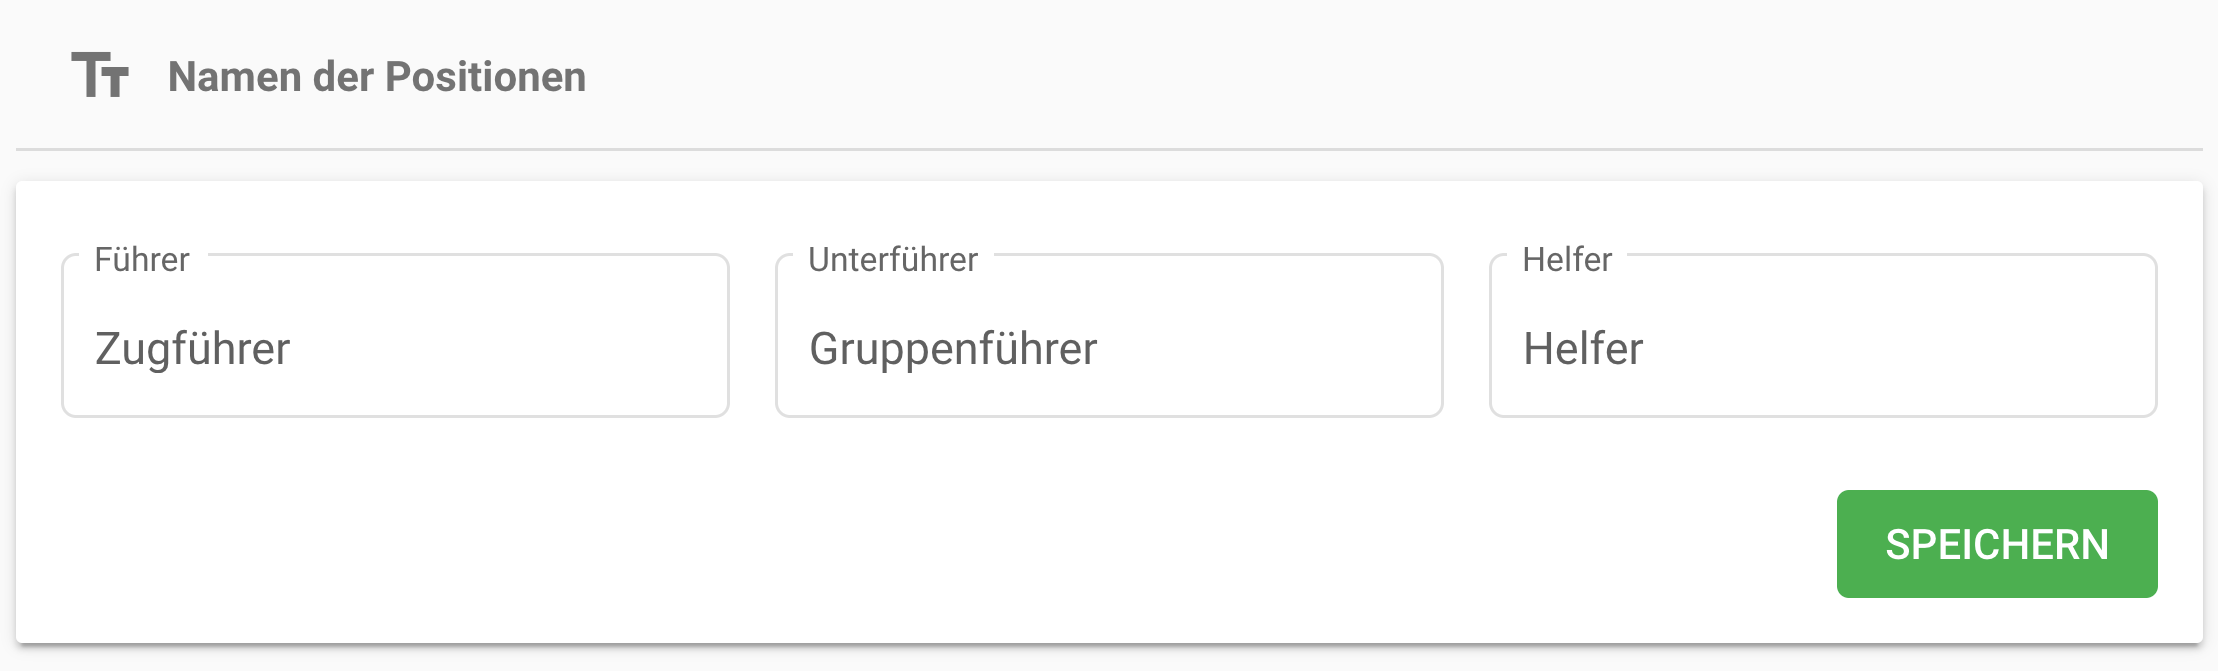Click the text-size icon beside the heading

(x=100, y=76)
